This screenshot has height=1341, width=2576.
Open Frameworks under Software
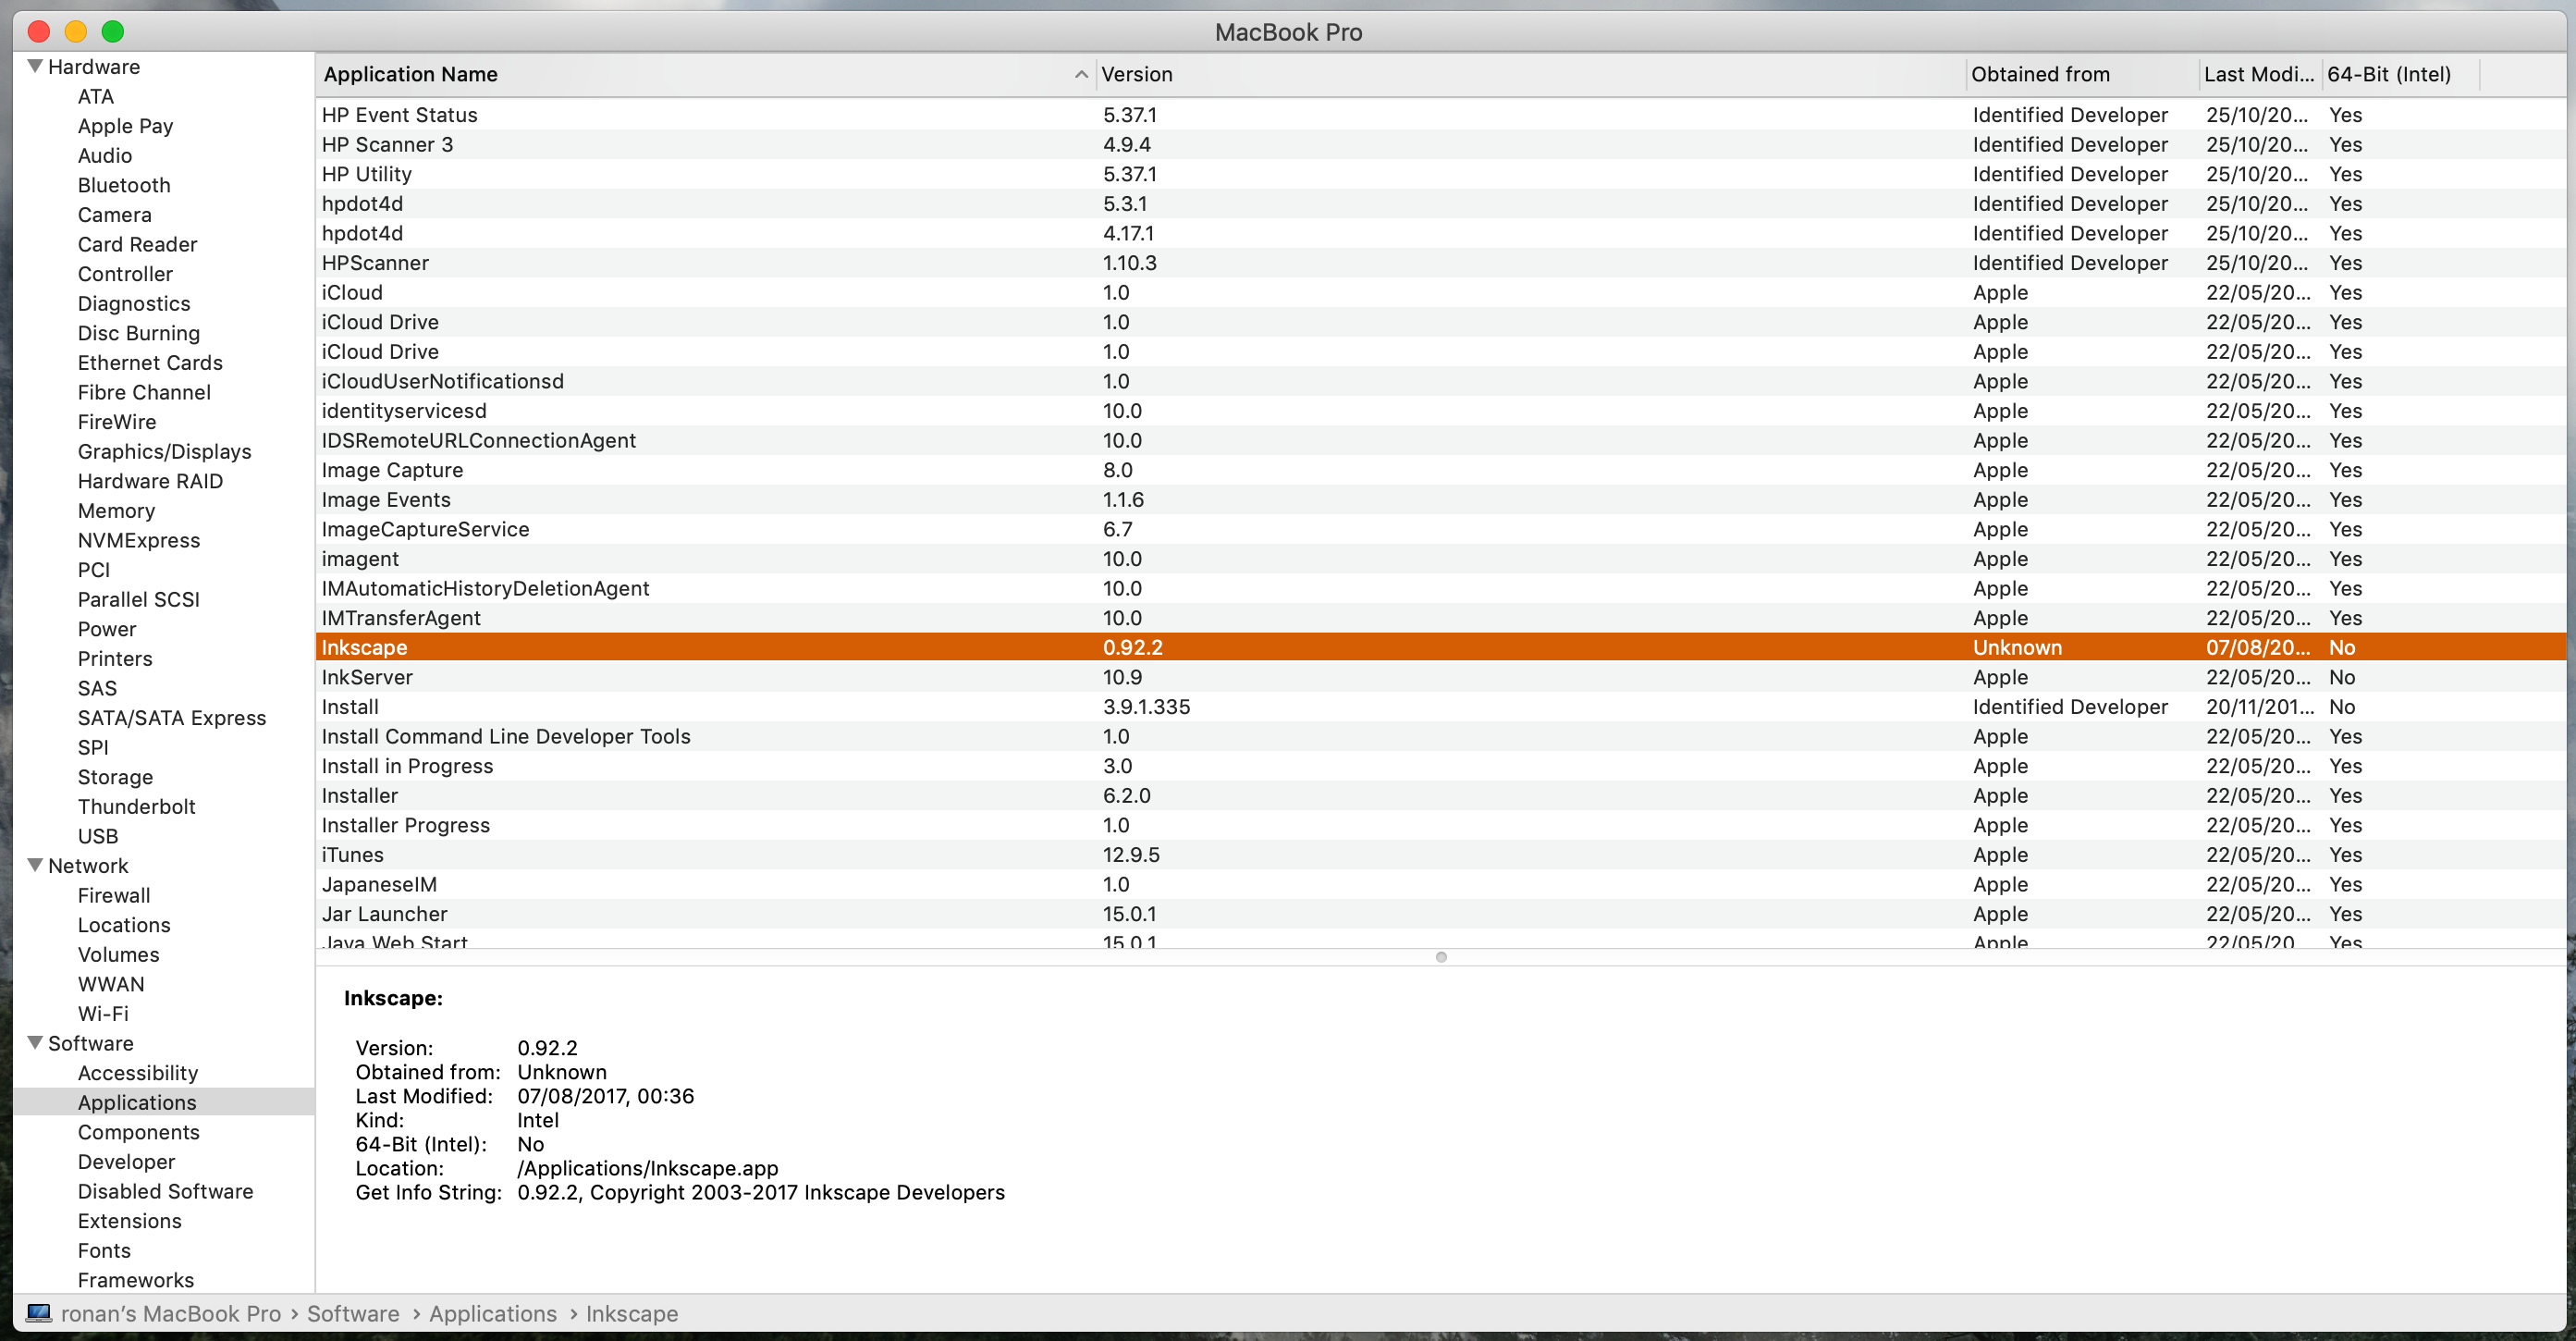(x=137, y=1279)
